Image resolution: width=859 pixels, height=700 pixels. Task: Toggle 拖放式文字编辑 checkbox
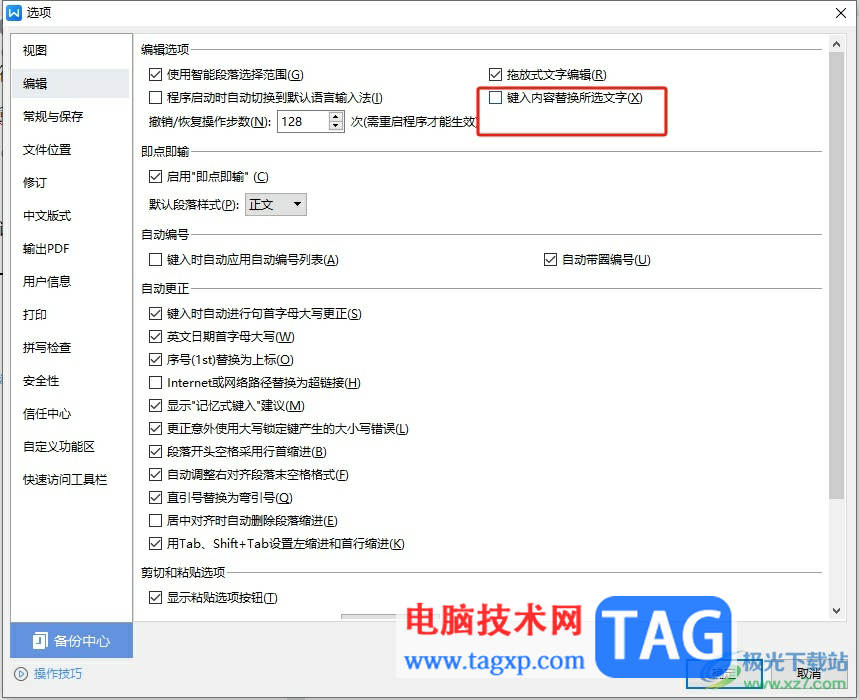pos(495,74)
